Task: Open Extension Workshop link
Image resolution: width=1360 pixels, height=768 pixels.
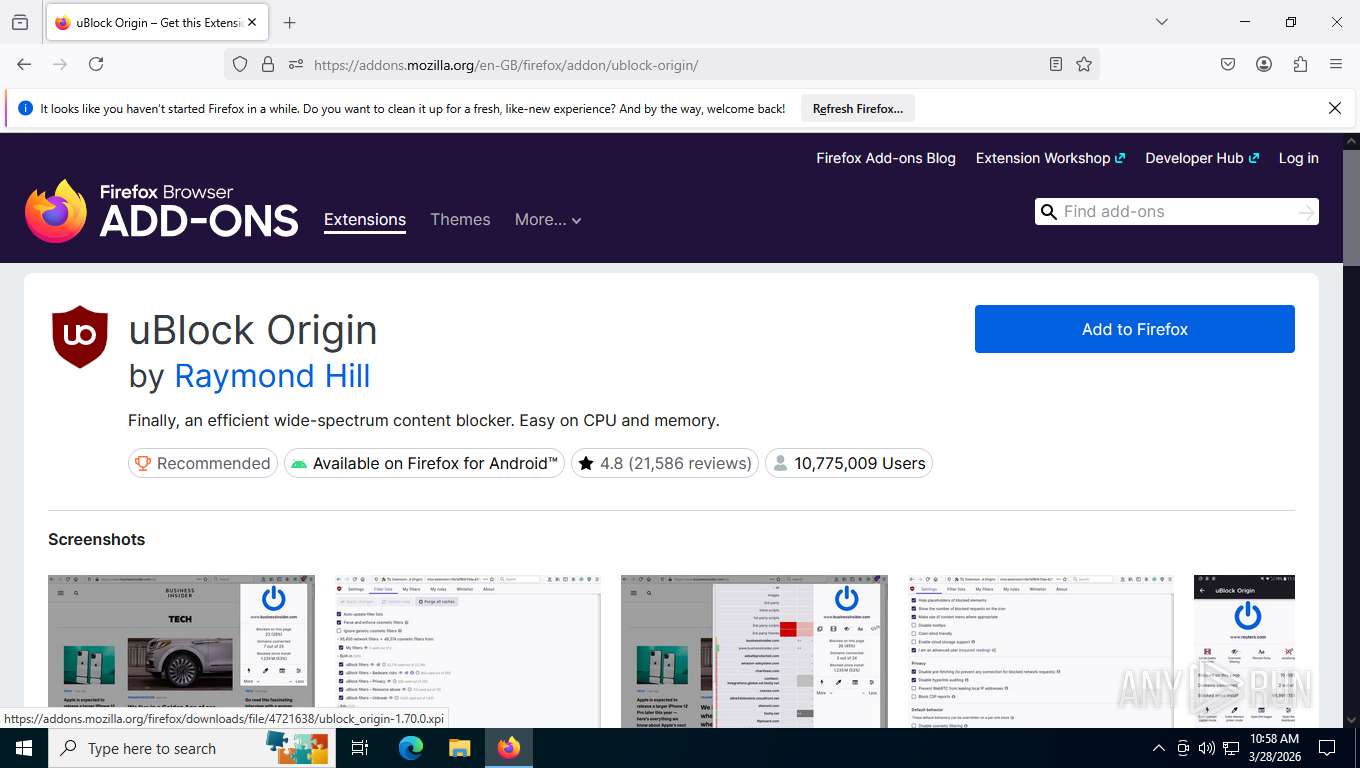Action: [1050, 158]
